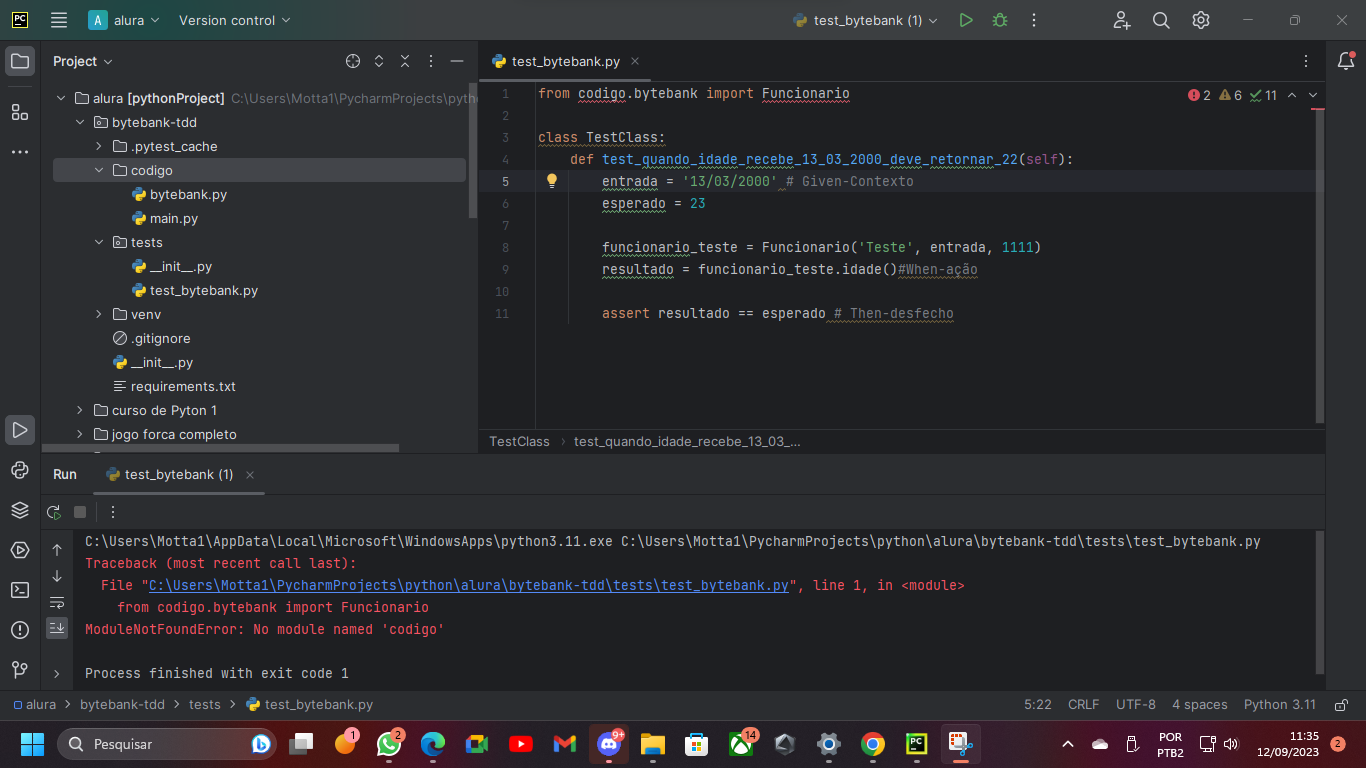
Task: Collapse the bytebank-tdd folder
Action: [80, 122]
